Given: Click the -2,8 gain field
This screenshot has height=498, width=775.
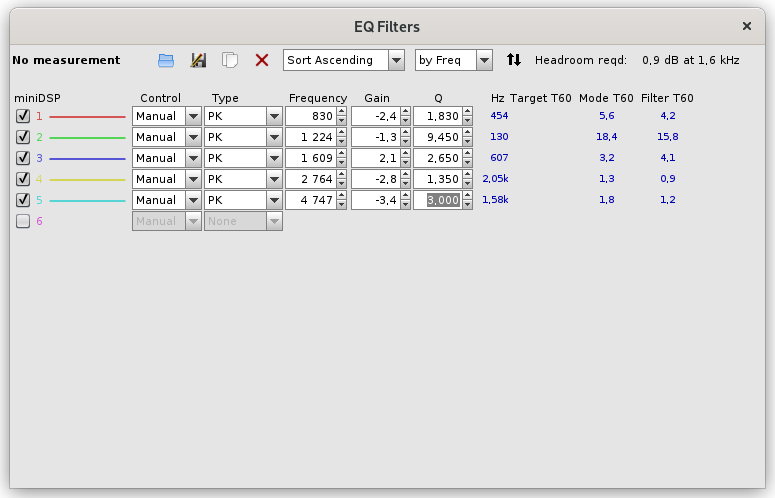Looking at the screenshot, I should tap(376, 179).
